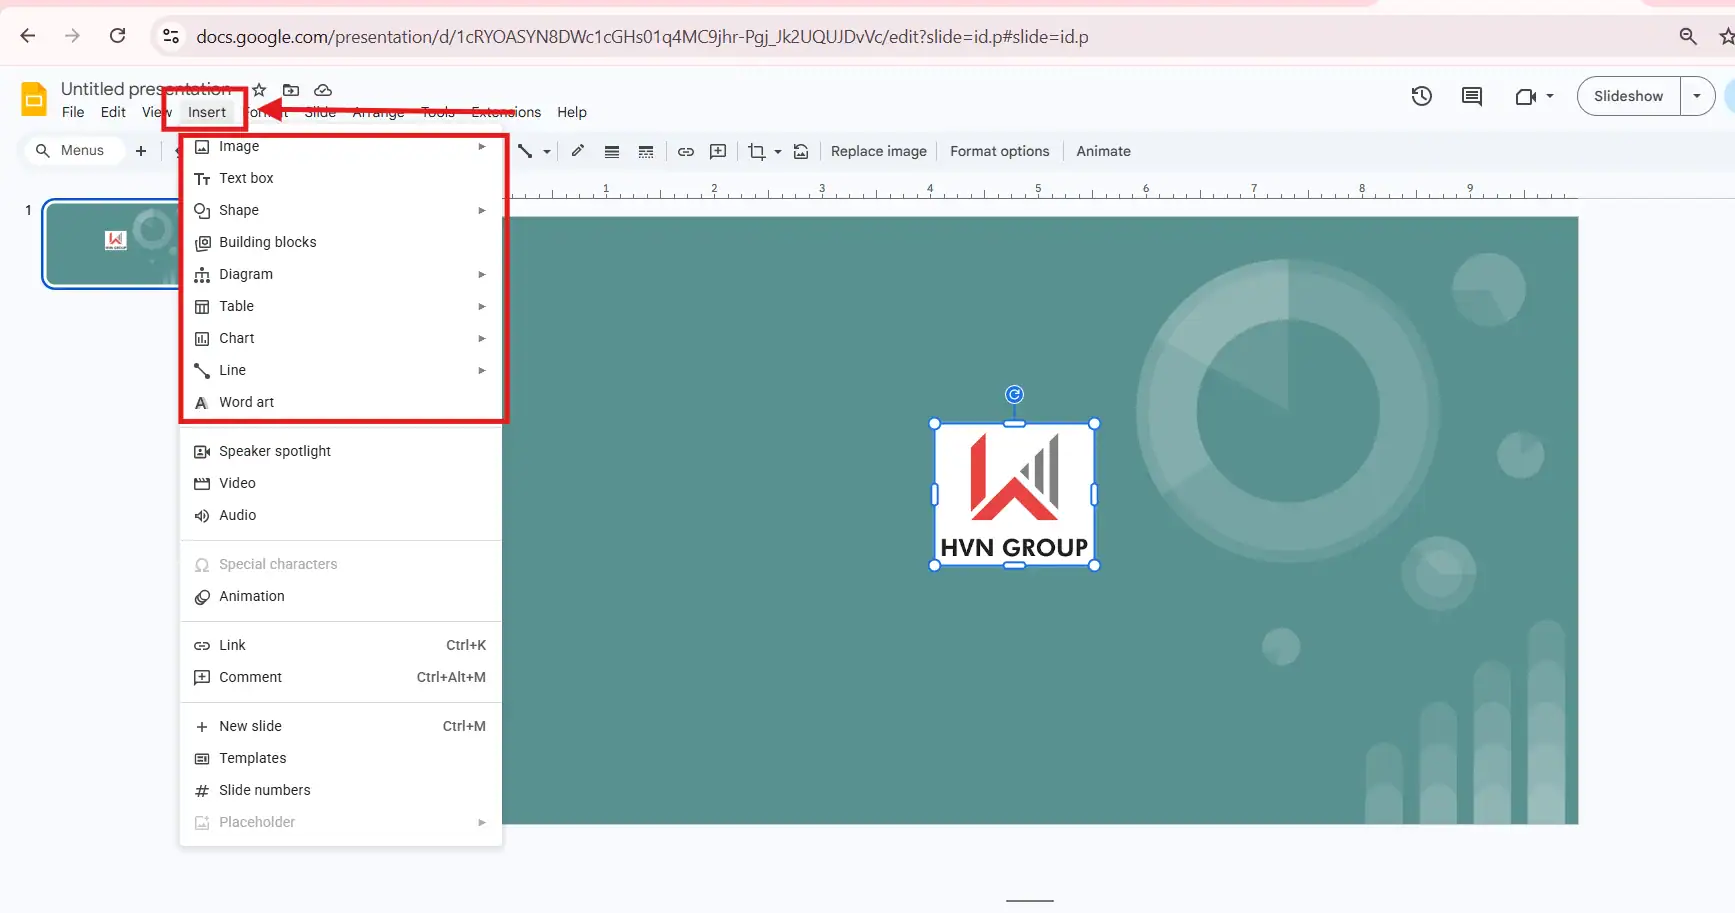Screen dimensions: 1735x913
Task: Select Slide numbers in the menu
Action: (264, 790)
